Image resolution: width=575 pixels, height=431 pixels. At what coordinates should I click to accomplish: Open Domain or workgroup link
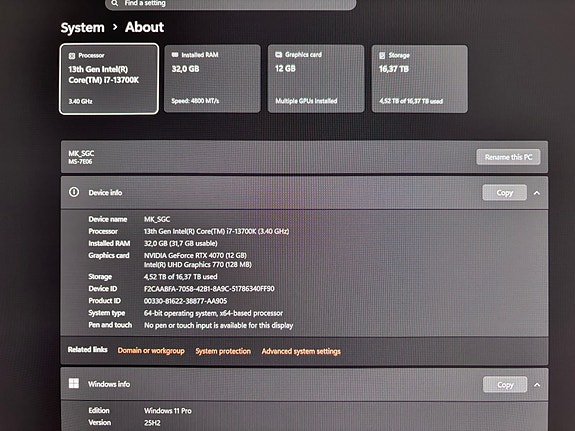pyautogui.click(x=151, y=351)
